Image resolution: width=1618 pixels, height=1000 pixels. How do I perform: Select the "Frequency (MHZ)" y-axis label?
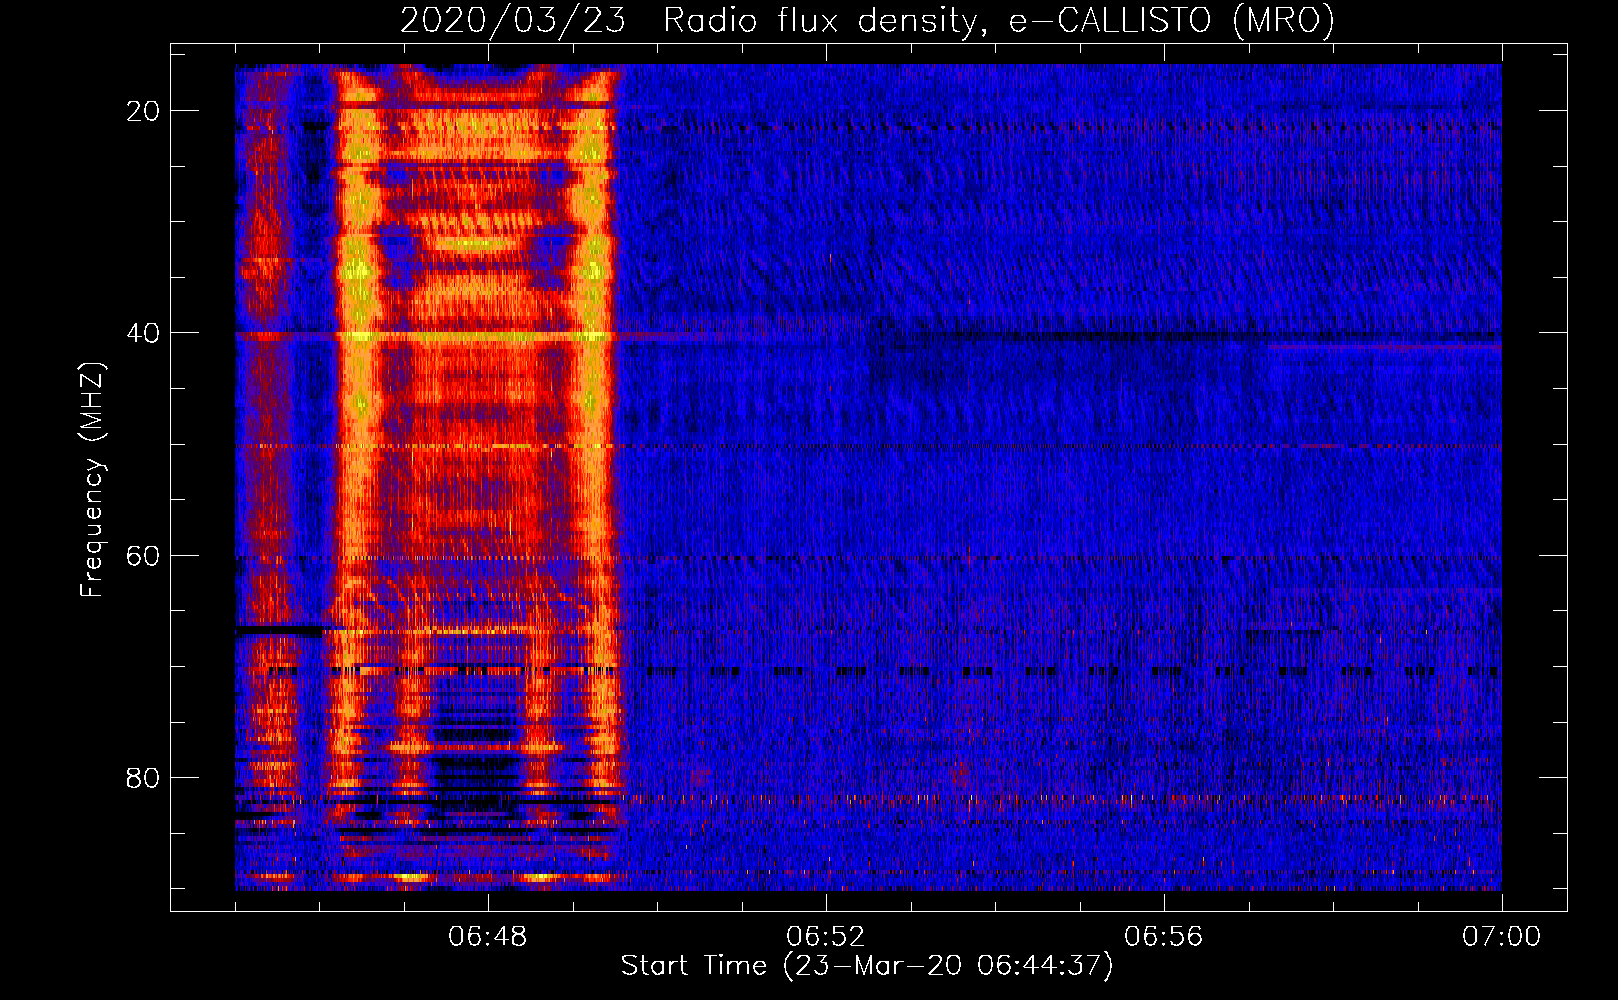tap(92, 480)
